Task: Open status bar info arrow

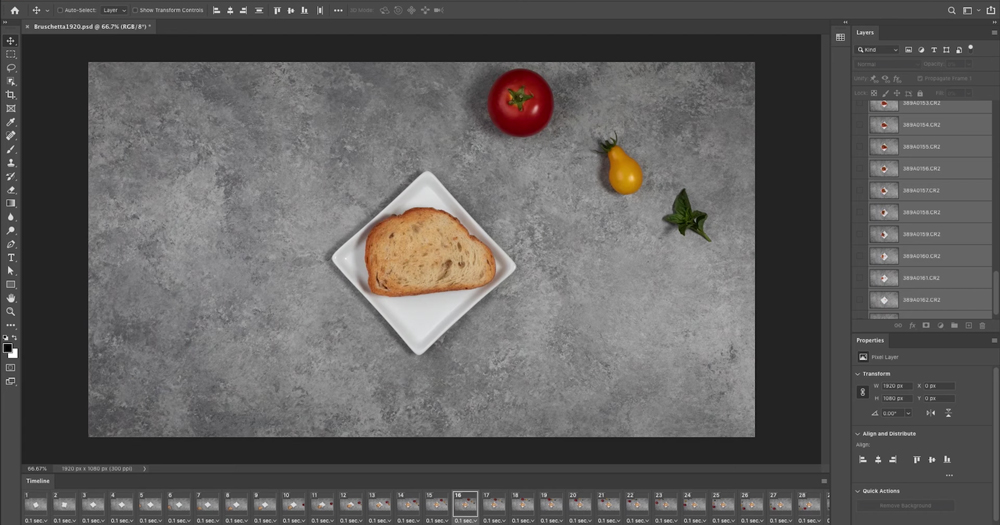Action: coord(145,469)
